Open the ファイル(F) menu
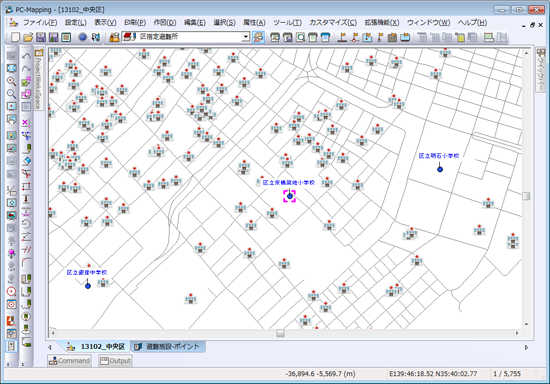 click(x=40, y=23)
